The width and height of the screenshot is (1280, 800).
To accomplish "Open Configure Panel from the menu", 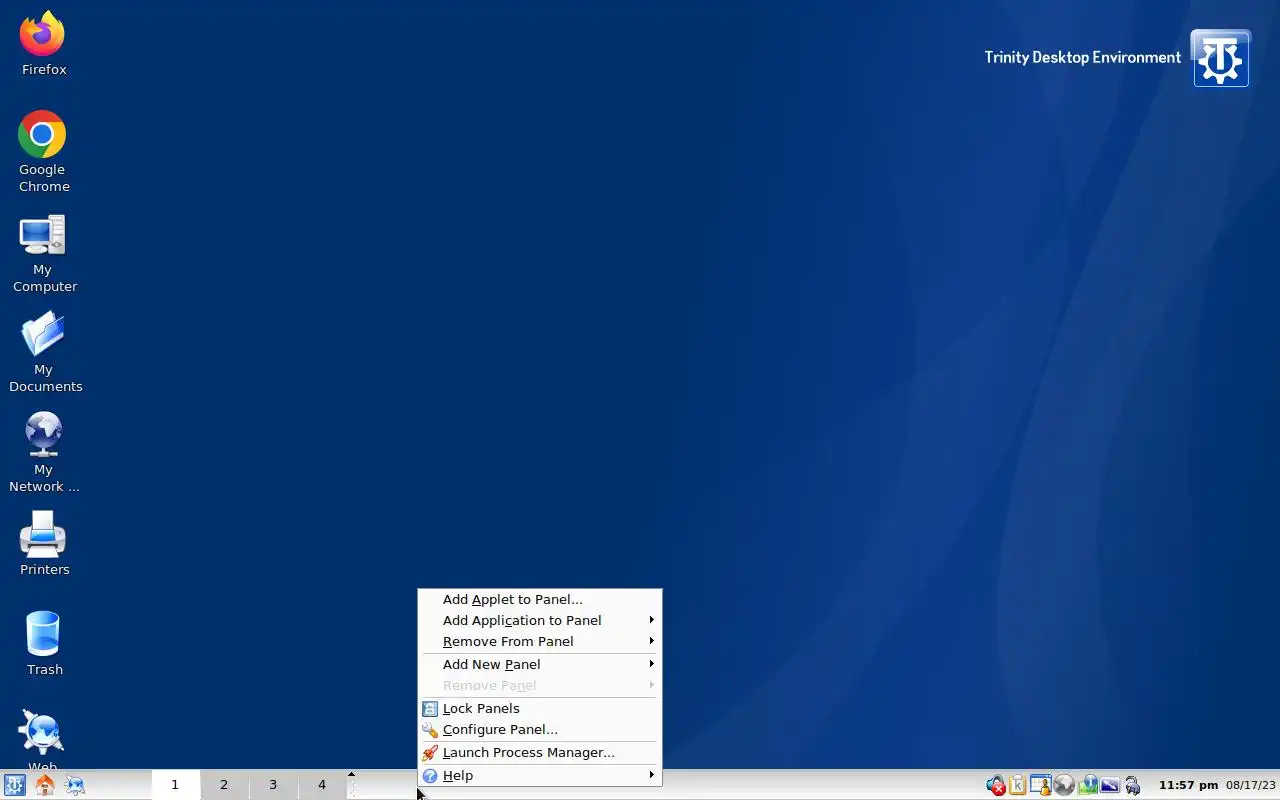I will (539, 730).
